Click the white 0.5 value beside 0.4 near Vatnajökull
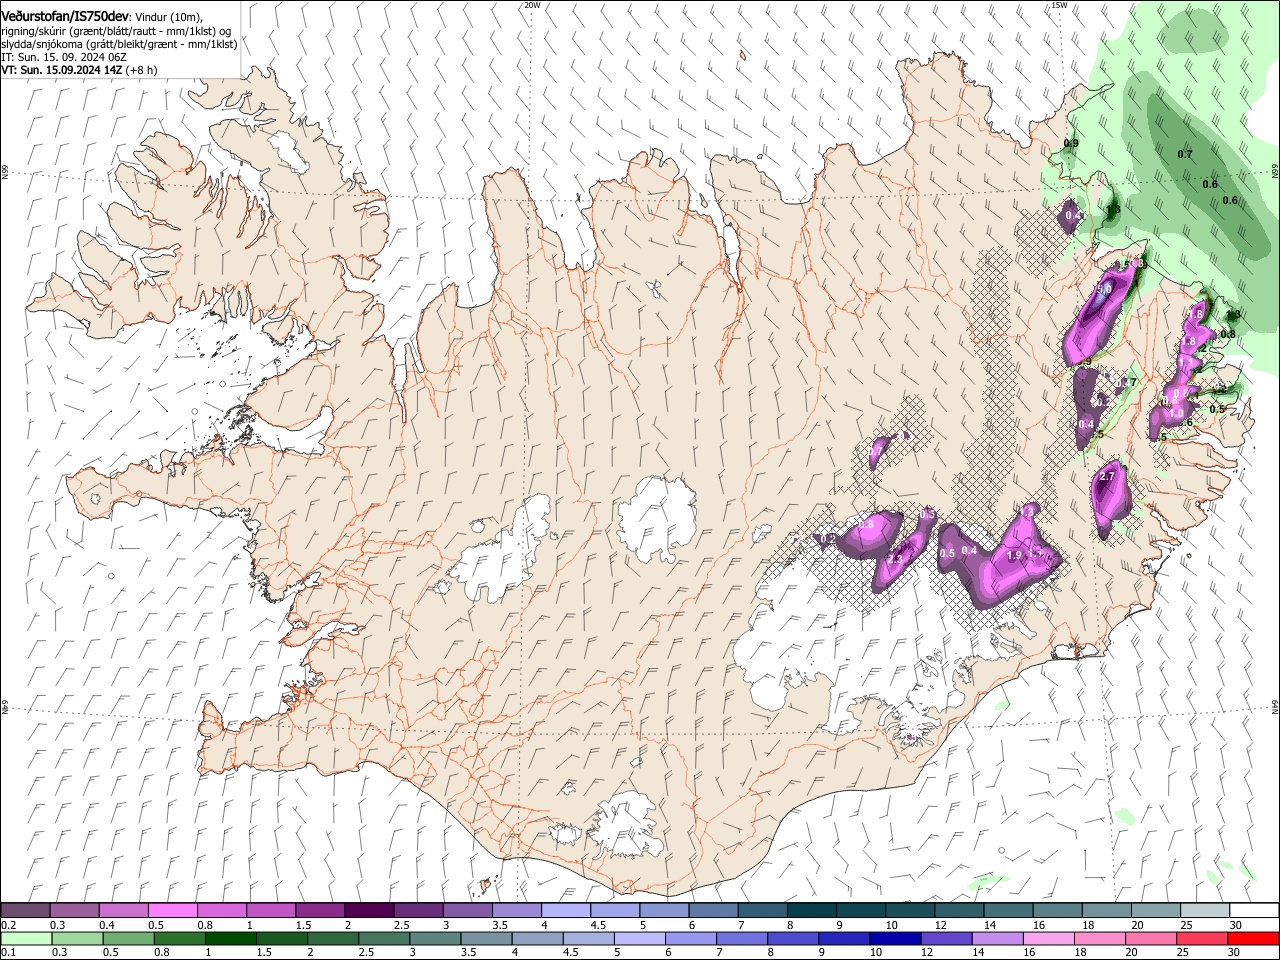This screenshot has height=960, width=1280. click(947, 553)
